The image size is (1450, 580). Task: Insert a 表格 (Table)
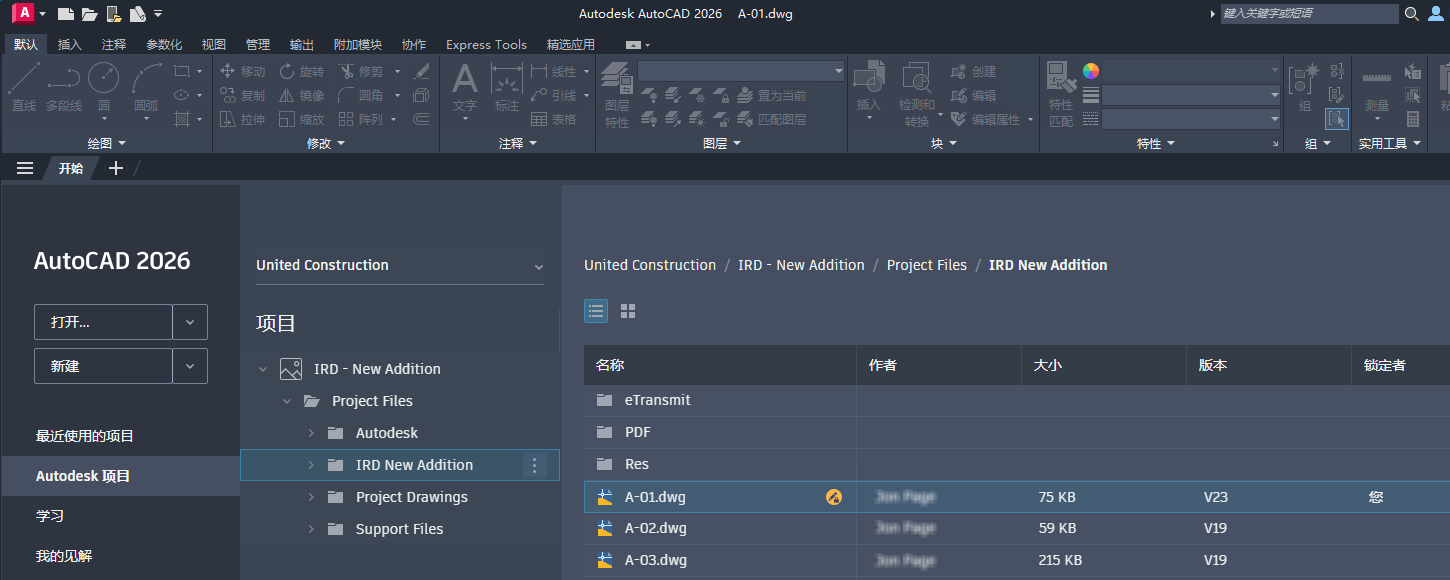[x=553, y=119]
